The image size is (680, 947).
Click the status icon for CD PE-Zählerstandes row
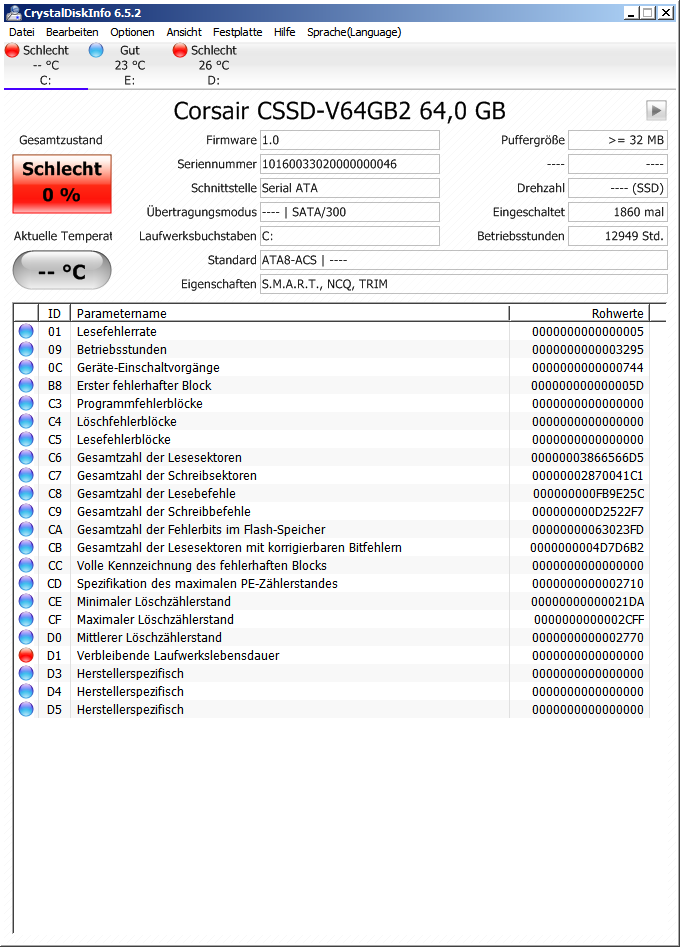coord(26,583)
